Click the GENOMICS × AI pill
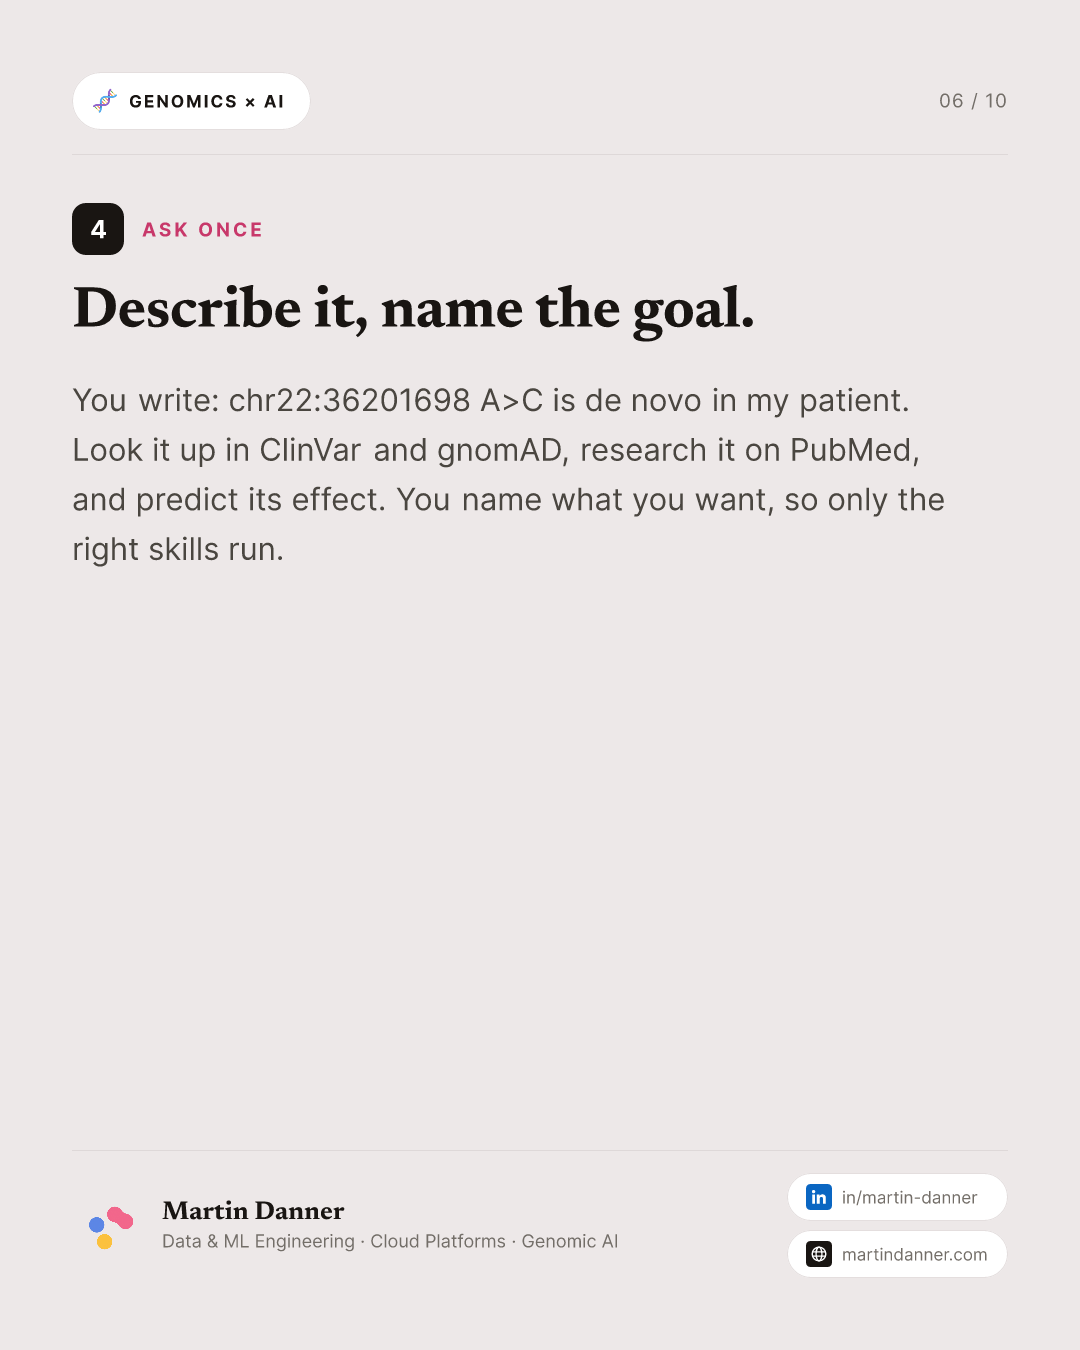 click(x=191, y=101)
